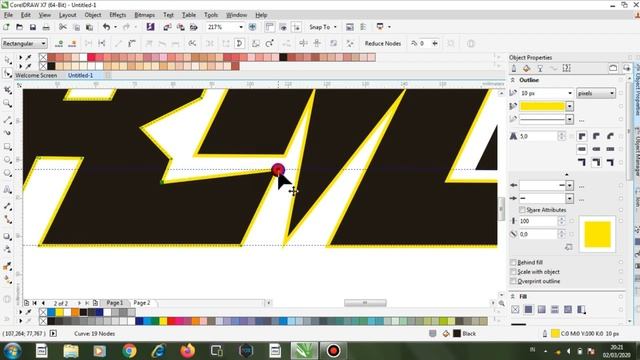Click the Firefox icon in taskbar

(x=187, y=351)
